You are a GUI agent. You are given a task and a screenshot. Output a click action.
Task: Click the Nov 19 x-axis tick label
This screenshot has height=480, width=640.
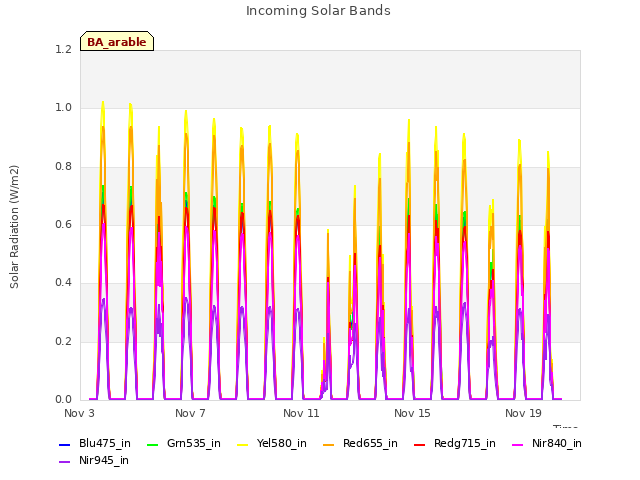pyautogui.click(x=523, y=413)
